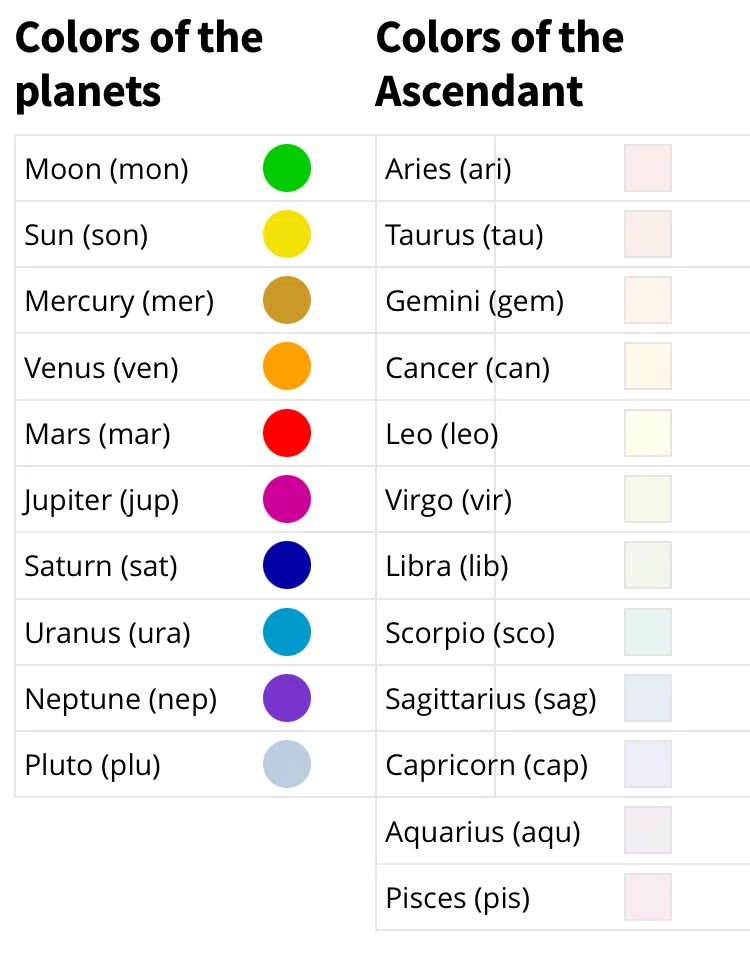
Task: Click the magenta Jupiter color circle
Action: click(x=286, y=499)
